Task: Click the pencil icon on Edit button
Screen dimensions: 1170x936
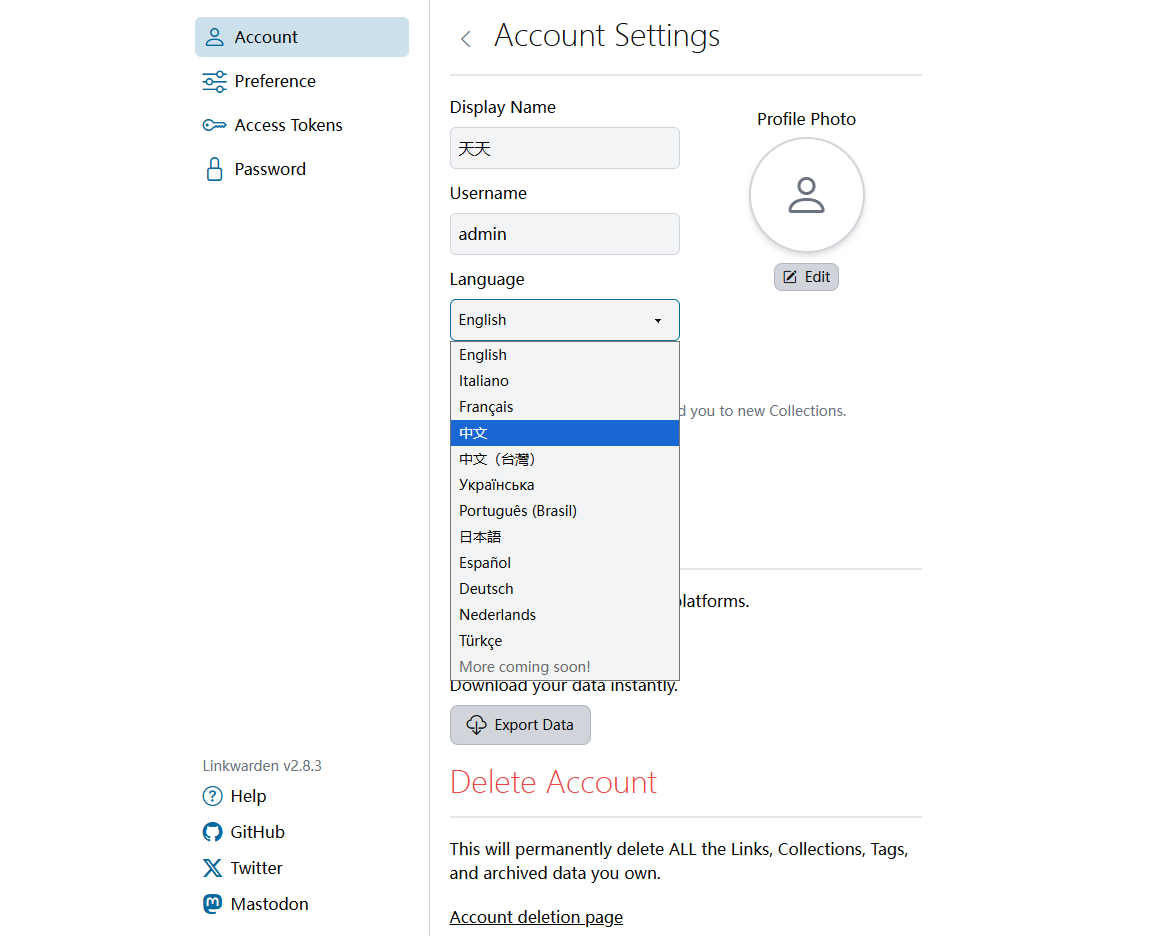Action: point(790,277)
